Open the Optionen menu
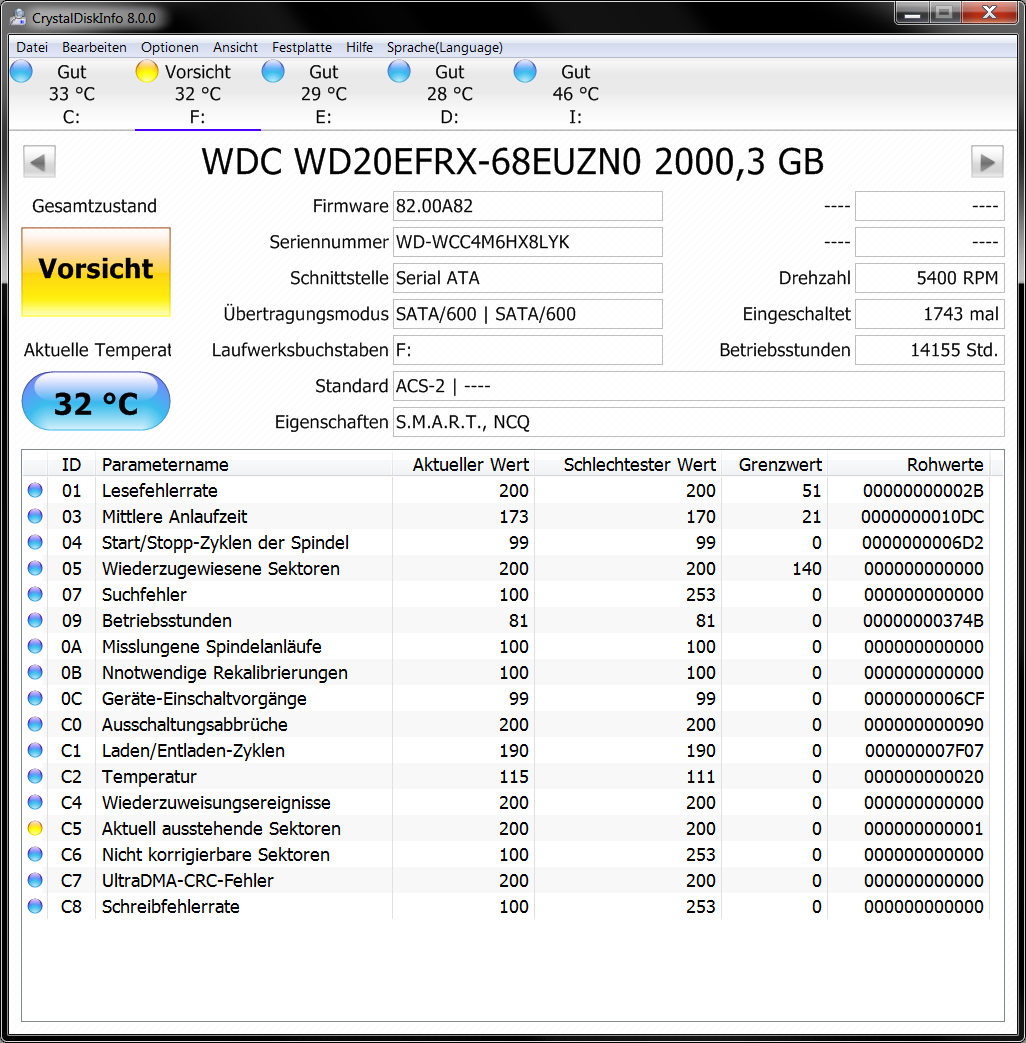 [170, 47]
